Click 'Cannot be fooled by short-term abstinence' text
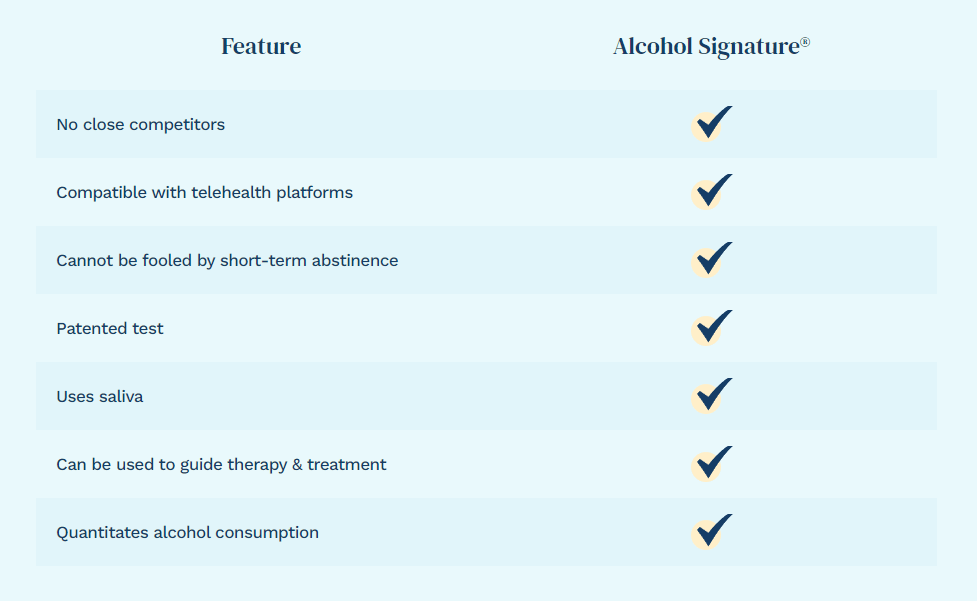 click(227, 261)
